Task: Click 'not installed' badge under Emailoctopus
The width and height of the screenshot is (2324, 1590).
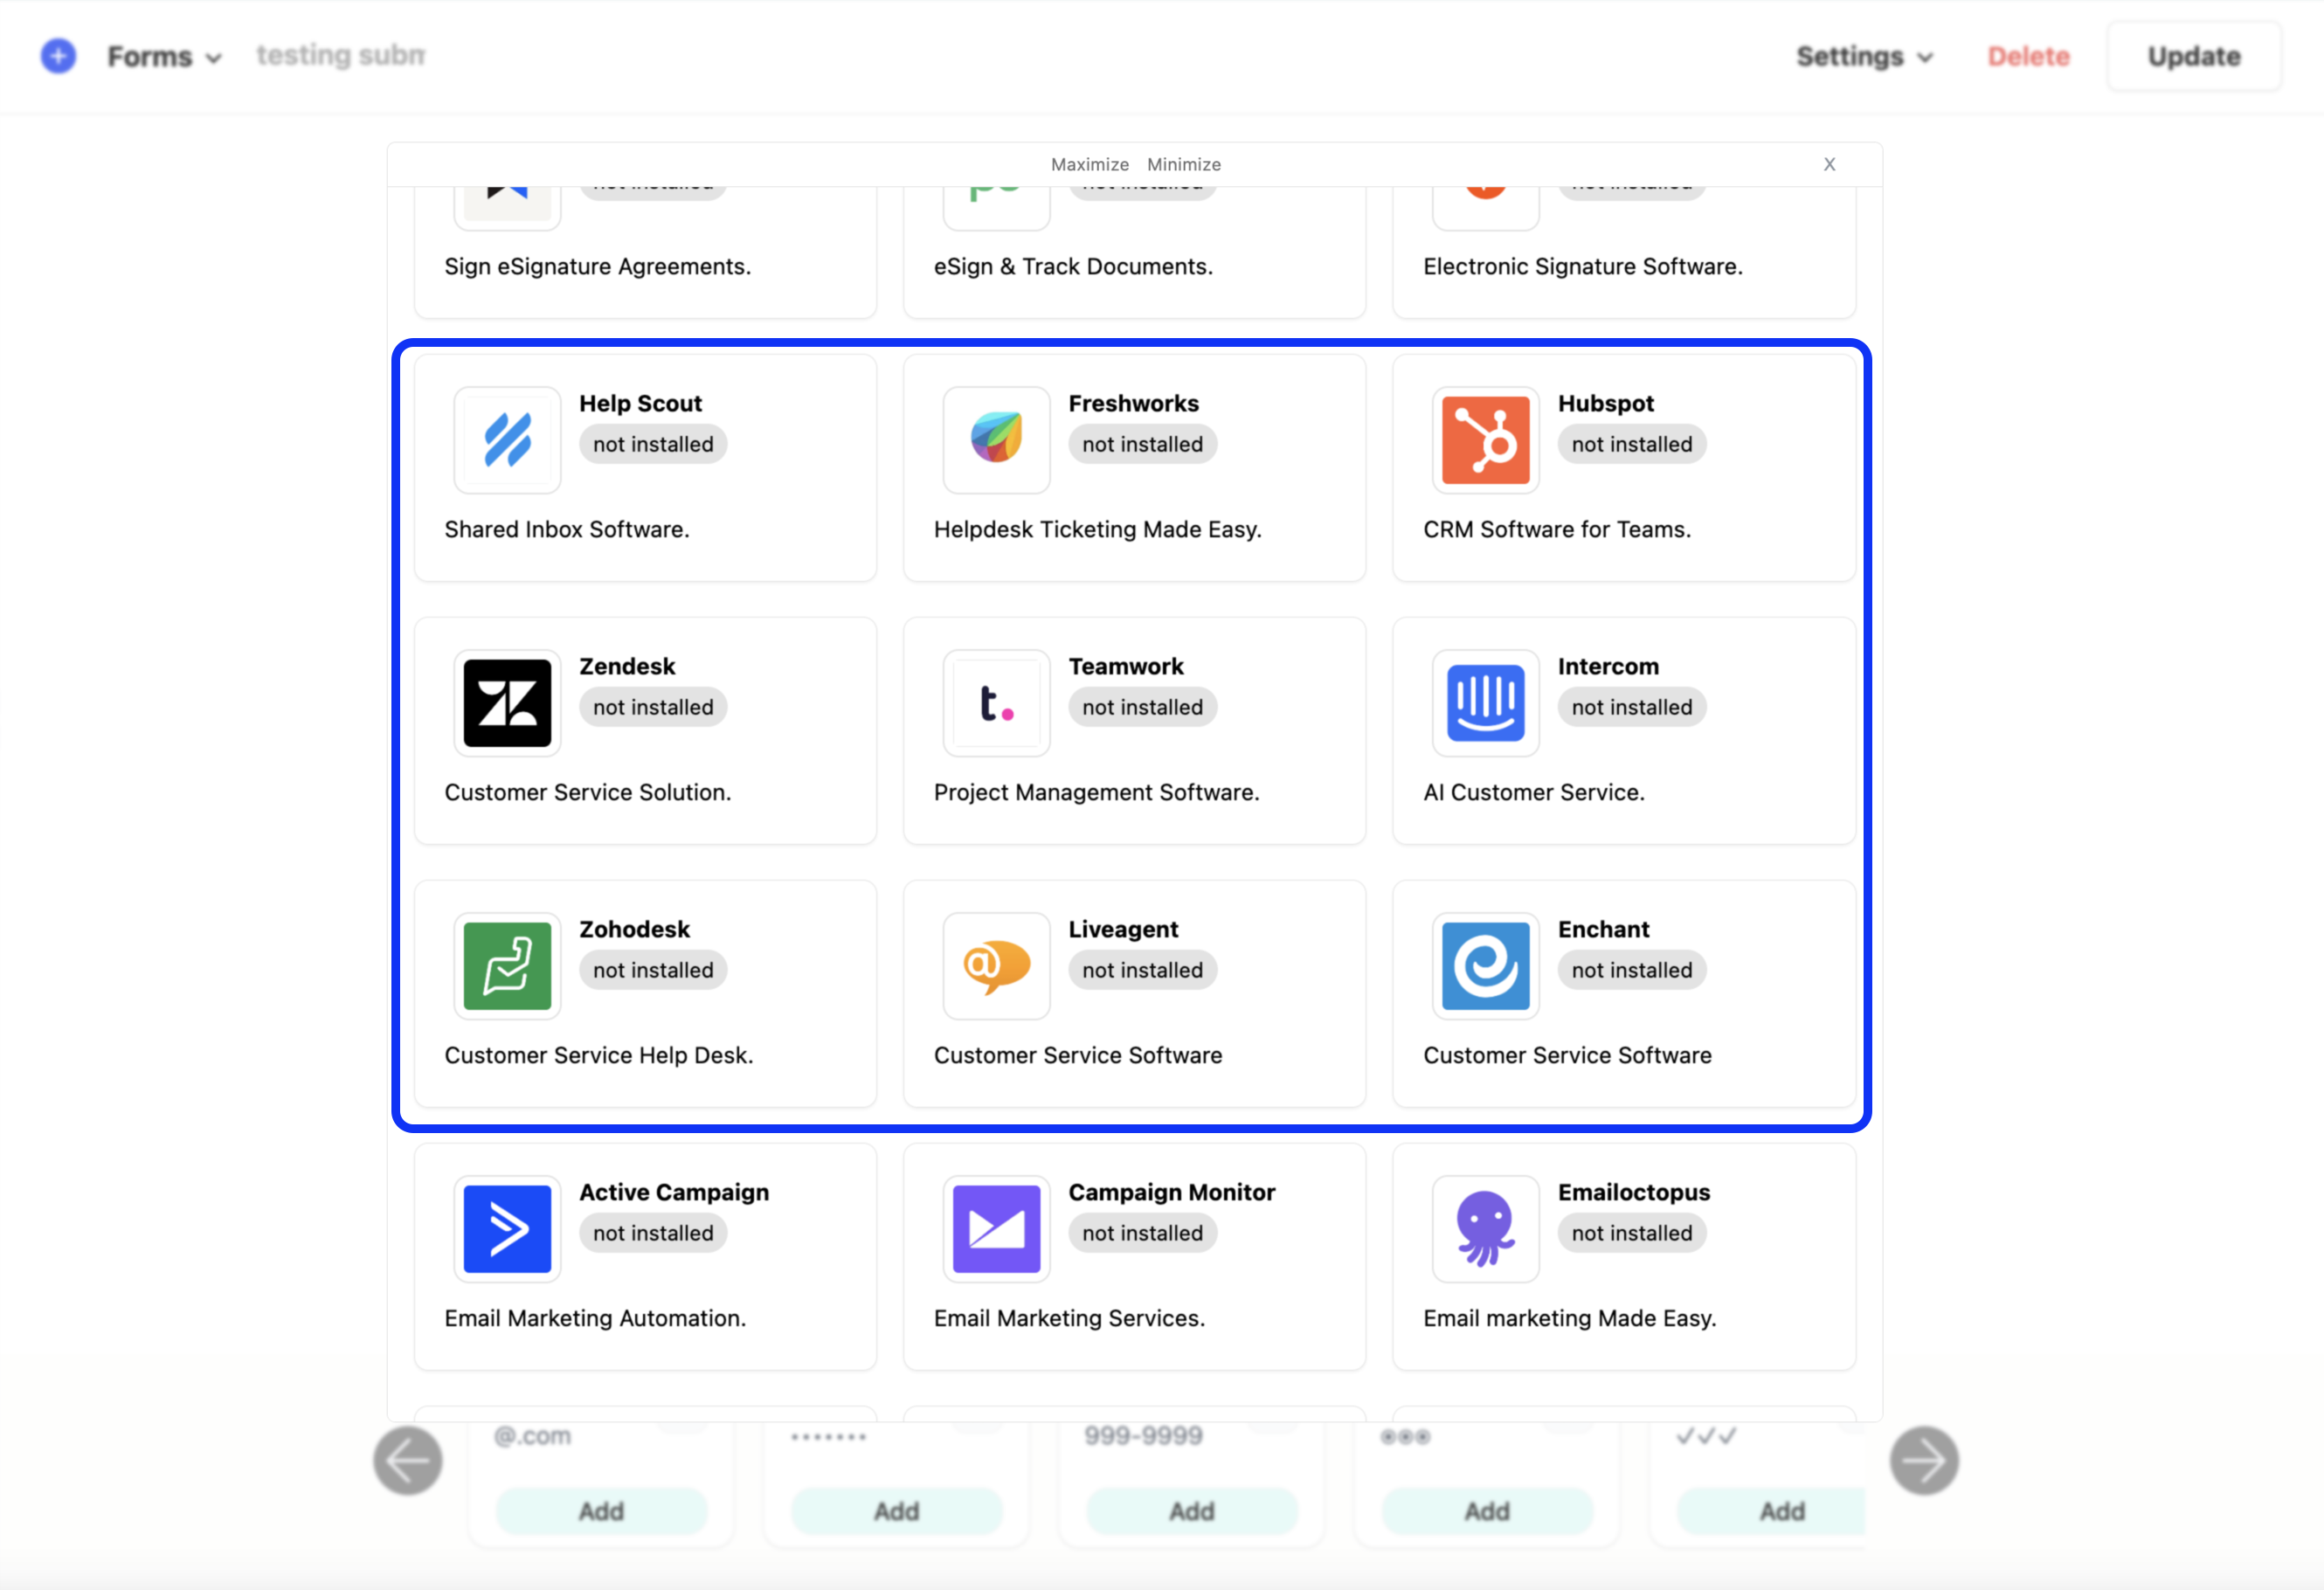Action: tap(1632, 1233)
